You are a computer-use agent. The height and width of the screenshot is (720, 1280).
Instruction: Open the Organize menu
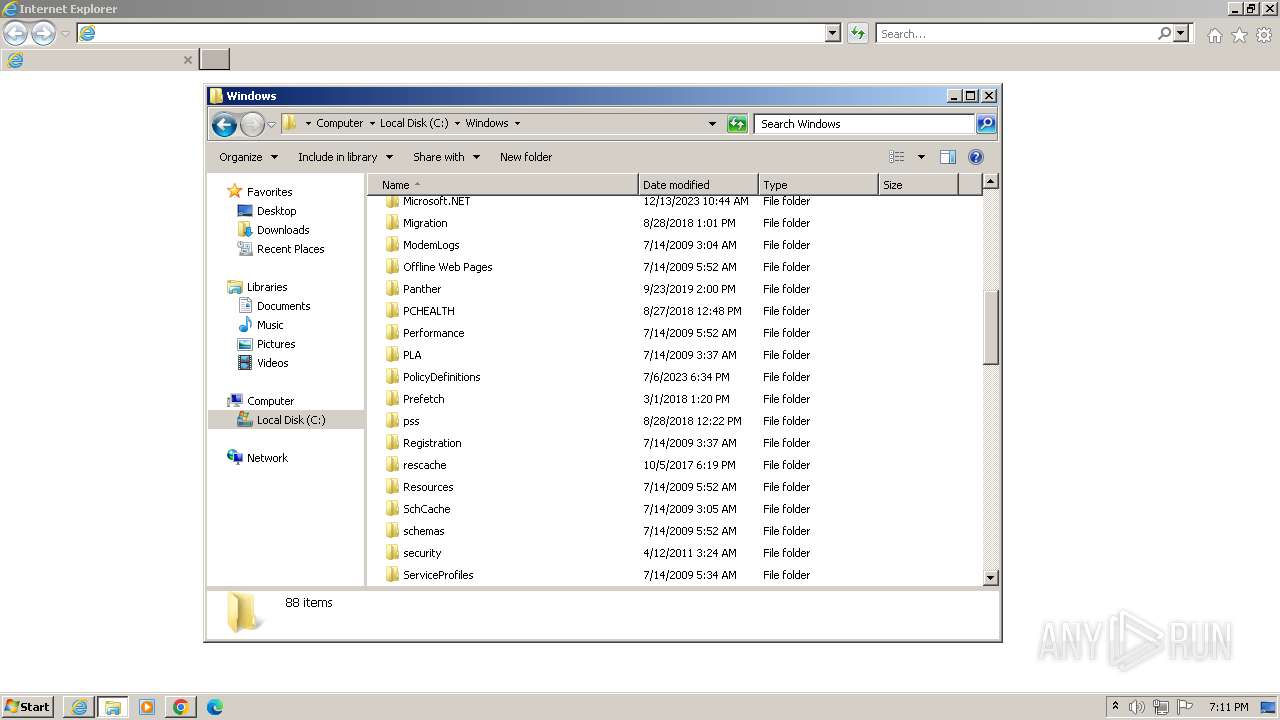(248, 157)
